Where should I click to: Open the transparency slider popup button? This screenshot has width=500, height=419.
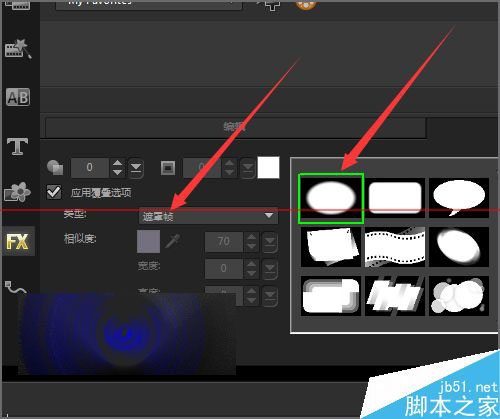(136, 168)
